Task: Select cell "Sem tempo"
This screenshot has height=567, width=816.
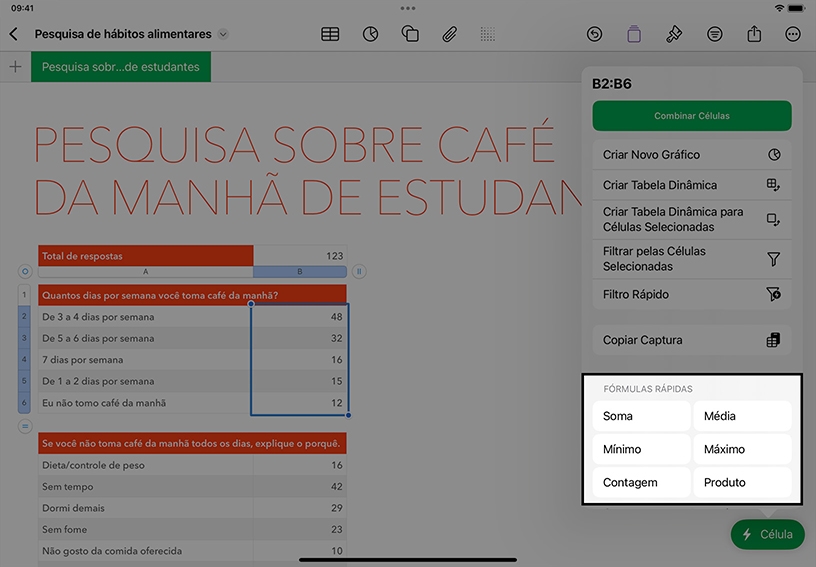Action: pos(146,486)
